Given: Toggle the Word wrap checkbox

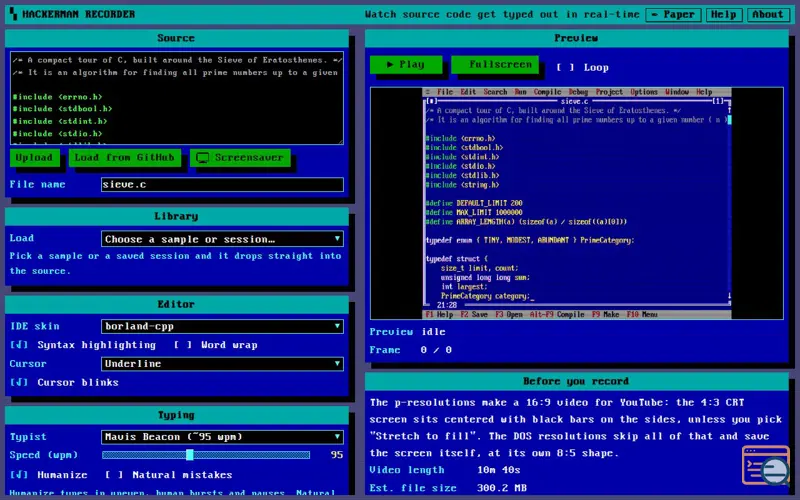Looking at the screenshot, I should click(182, 345).
